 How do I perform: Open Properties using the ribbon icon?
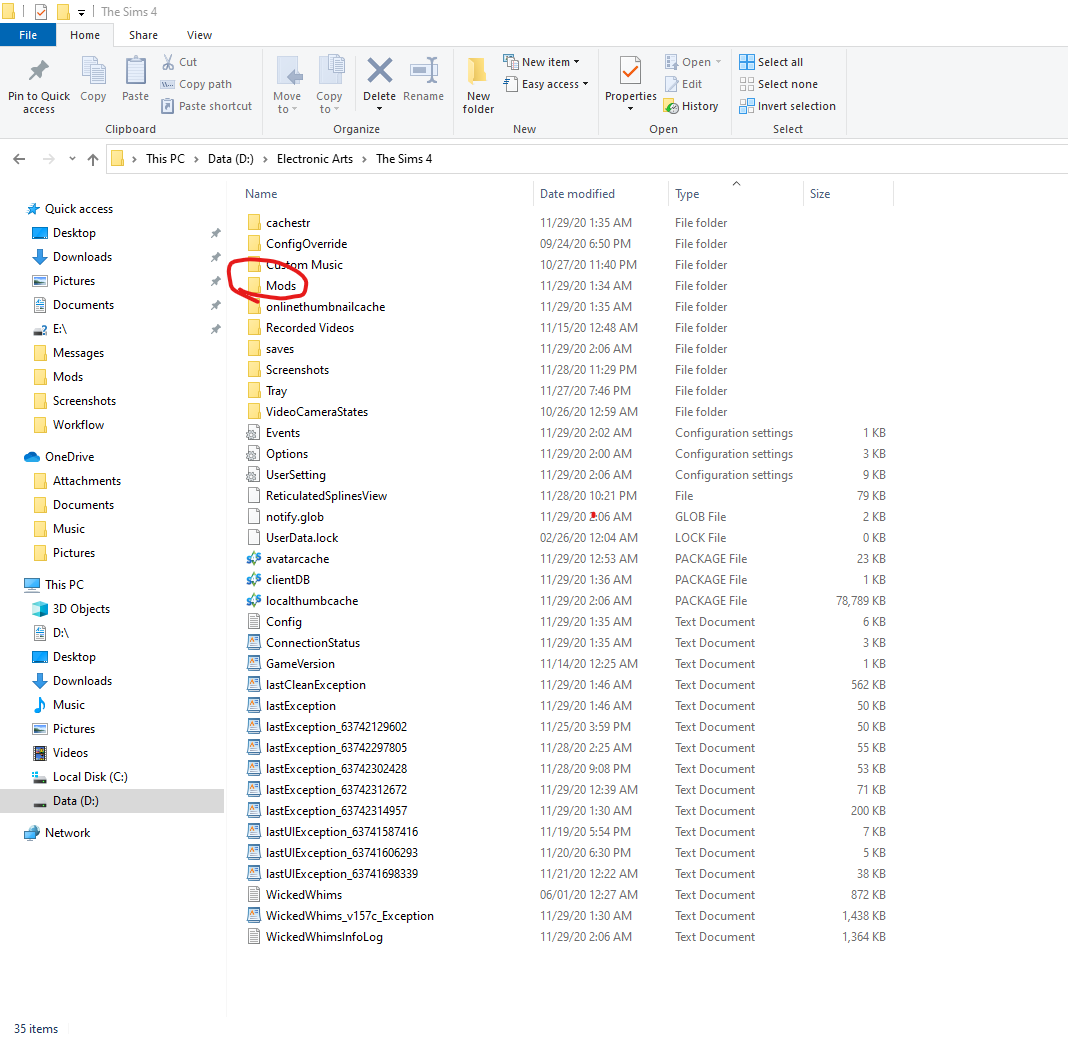(630, 72)
